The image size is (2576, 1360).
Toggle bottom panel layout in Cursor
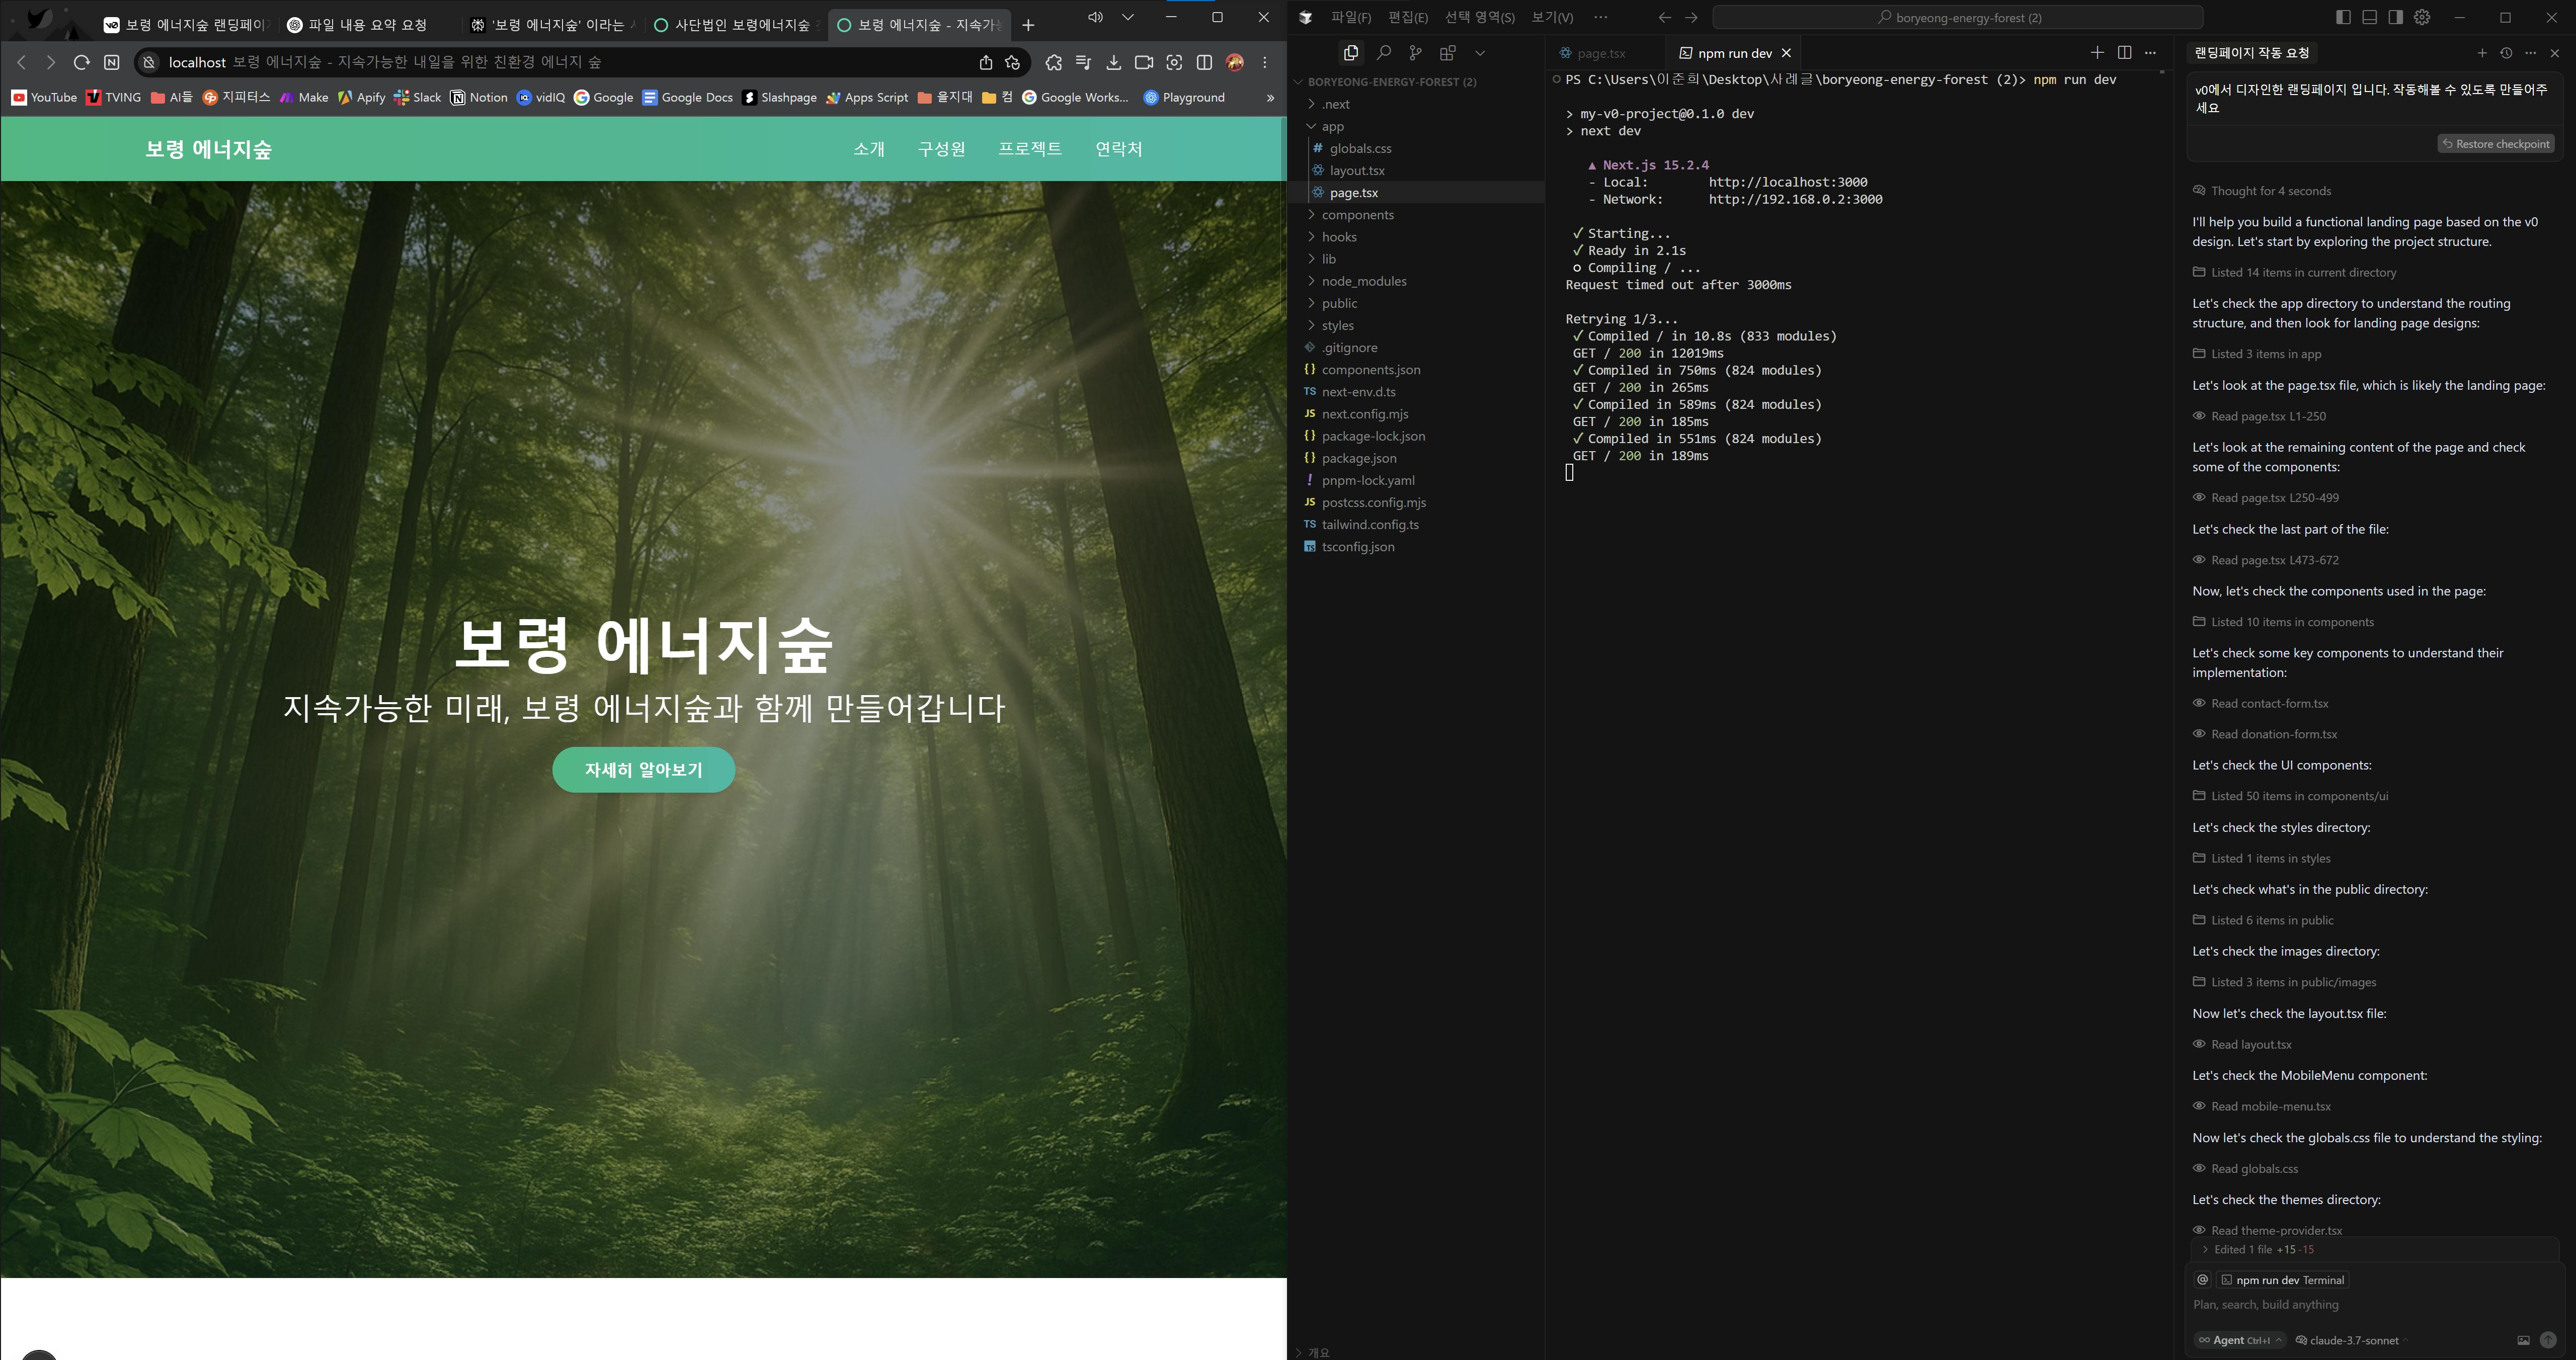(2369, 17)
